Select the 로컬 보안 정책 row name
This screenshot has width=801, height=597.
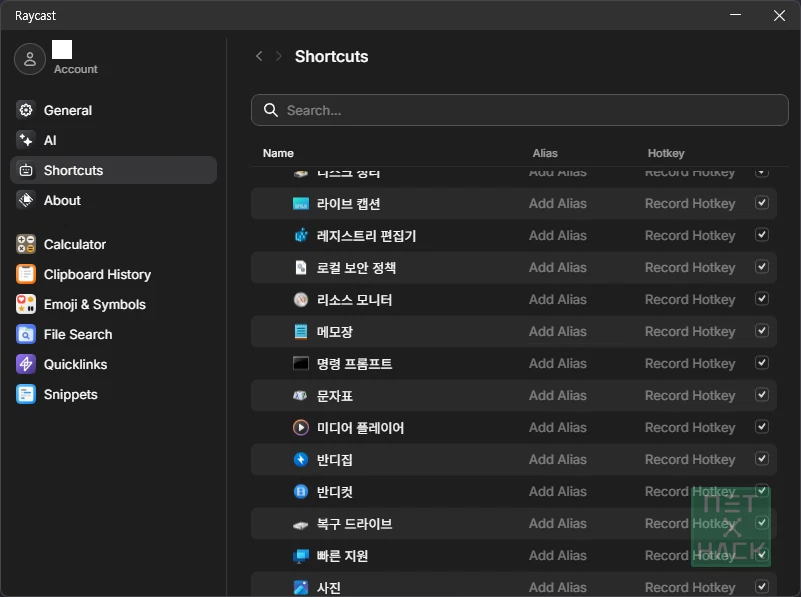pyautogui.click(x=356, y=268)
